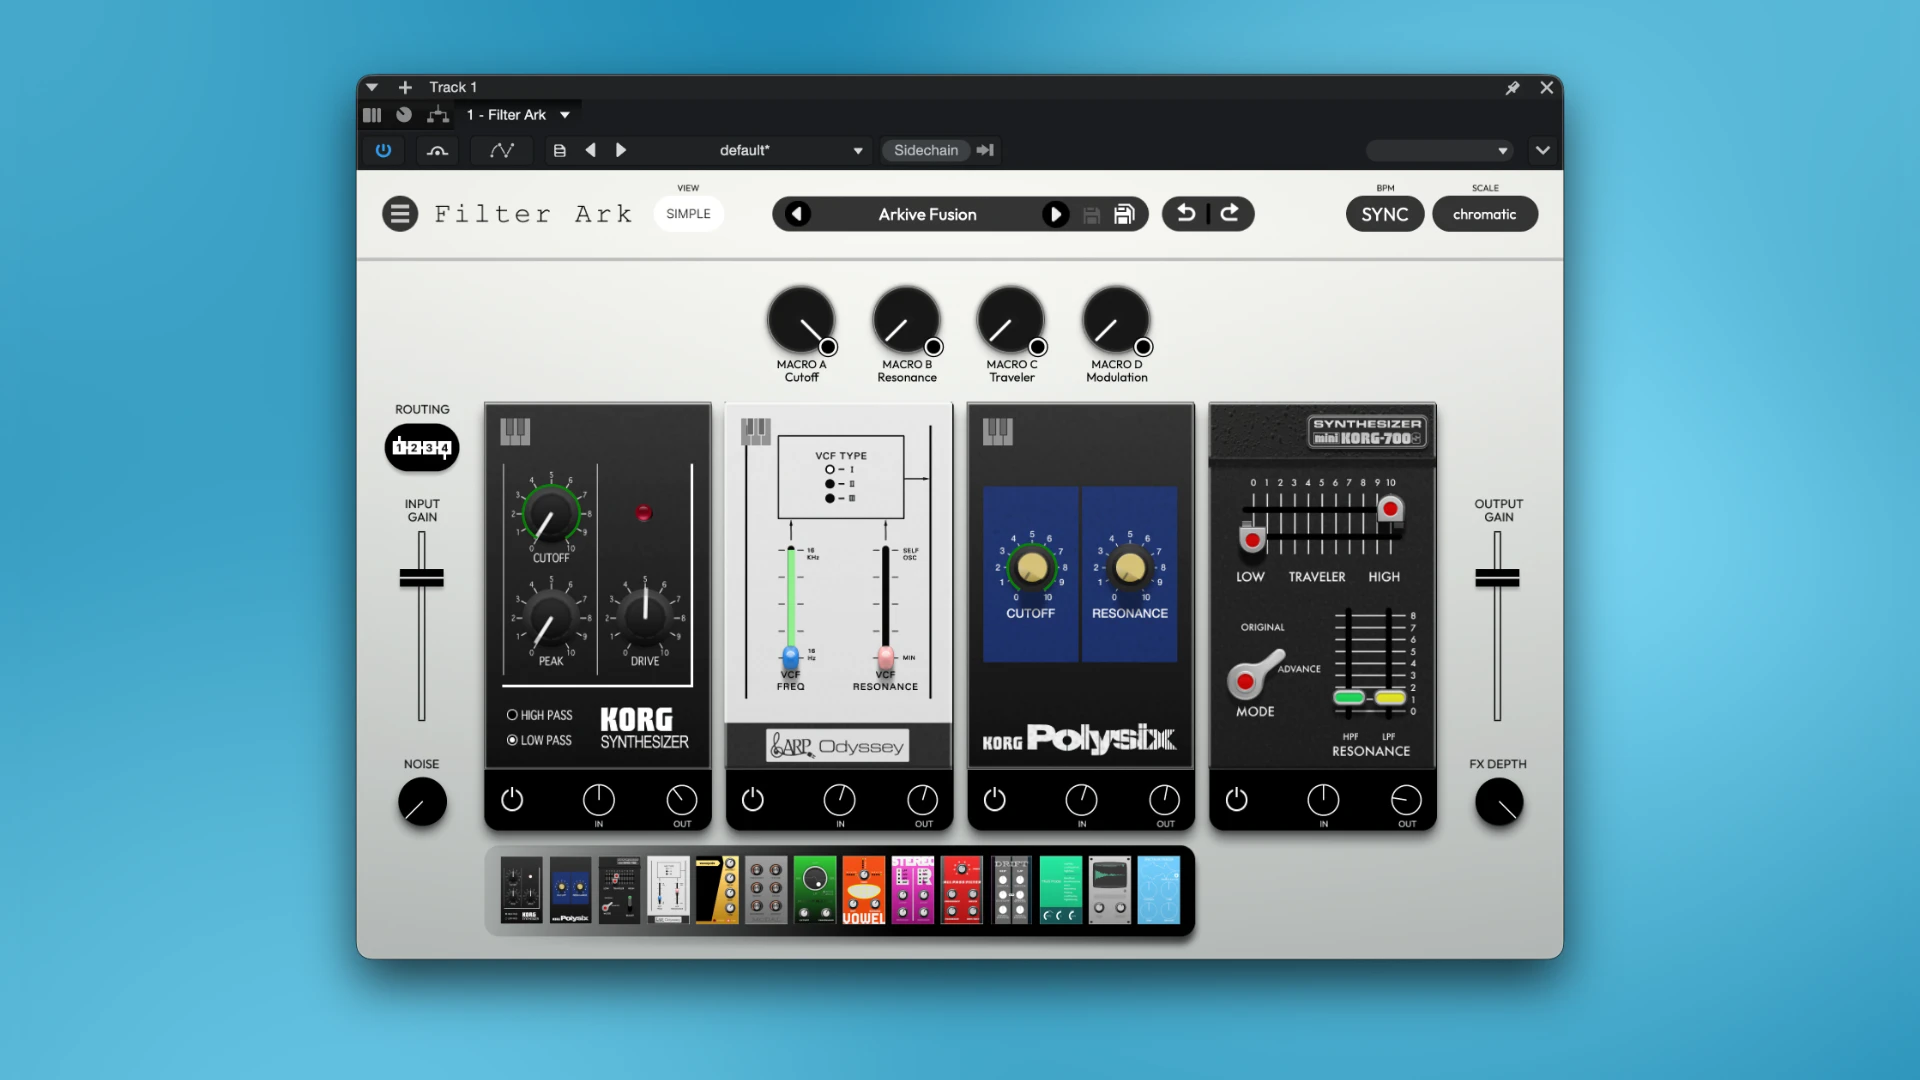Expand the Track 1 dropdown arrow

(x=372, y=87)
